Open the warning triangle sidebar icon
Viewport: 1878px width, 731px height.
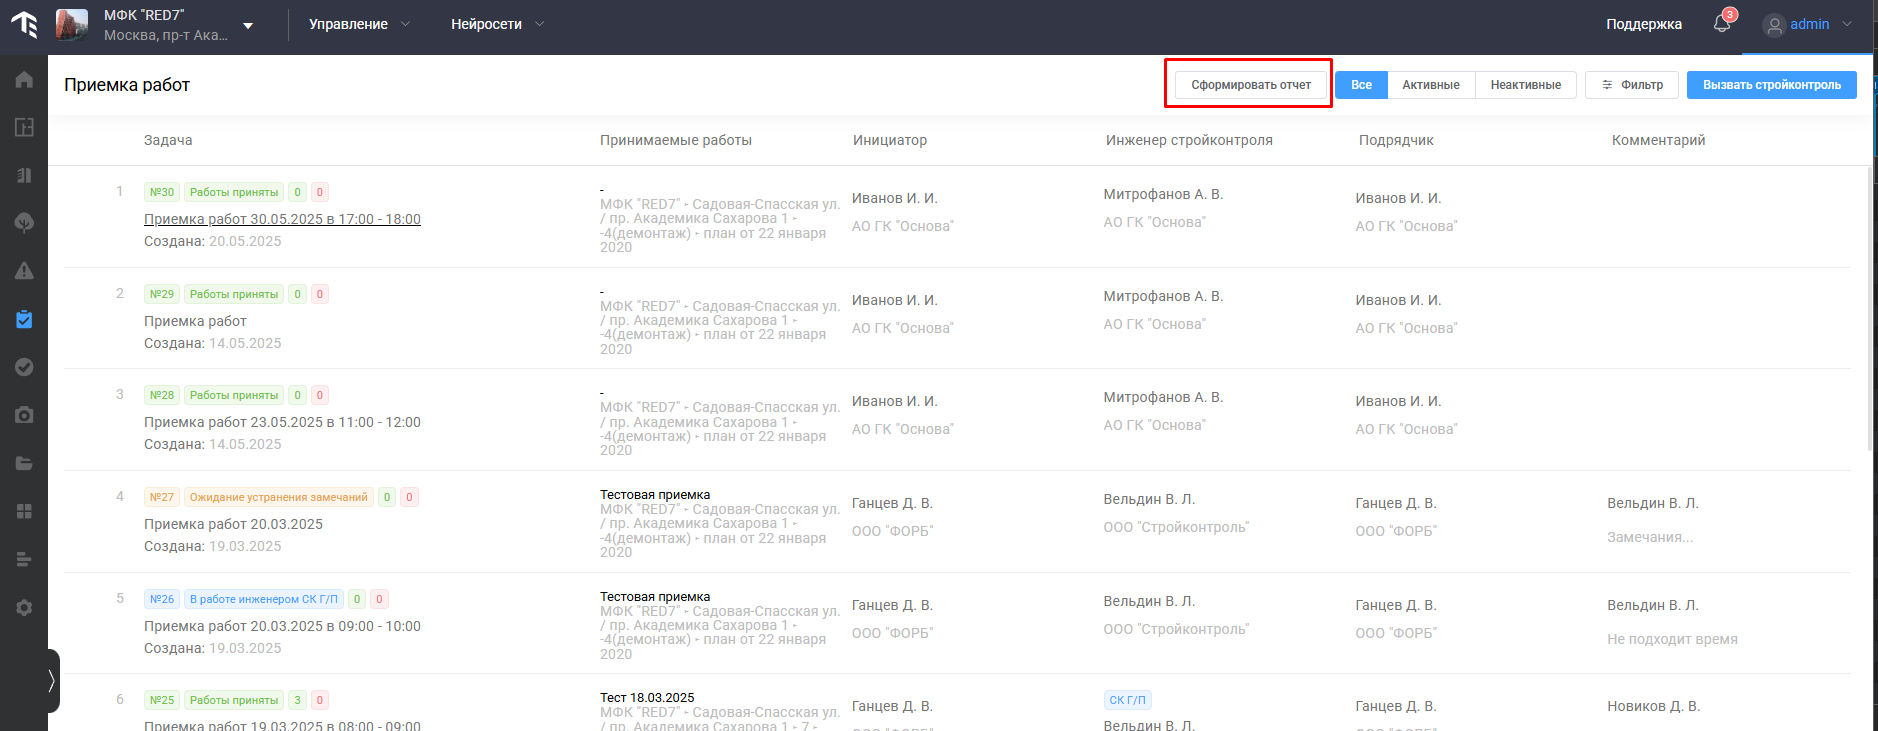point(24,271)
